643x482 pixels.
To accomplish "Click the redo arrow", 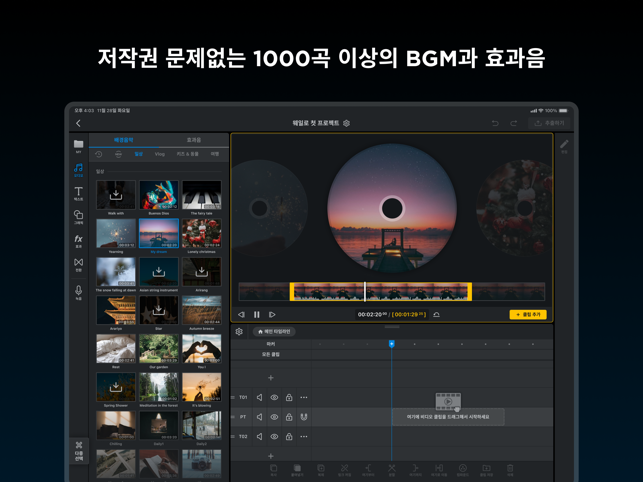I will pyautogui.click(x=513, y=123).
